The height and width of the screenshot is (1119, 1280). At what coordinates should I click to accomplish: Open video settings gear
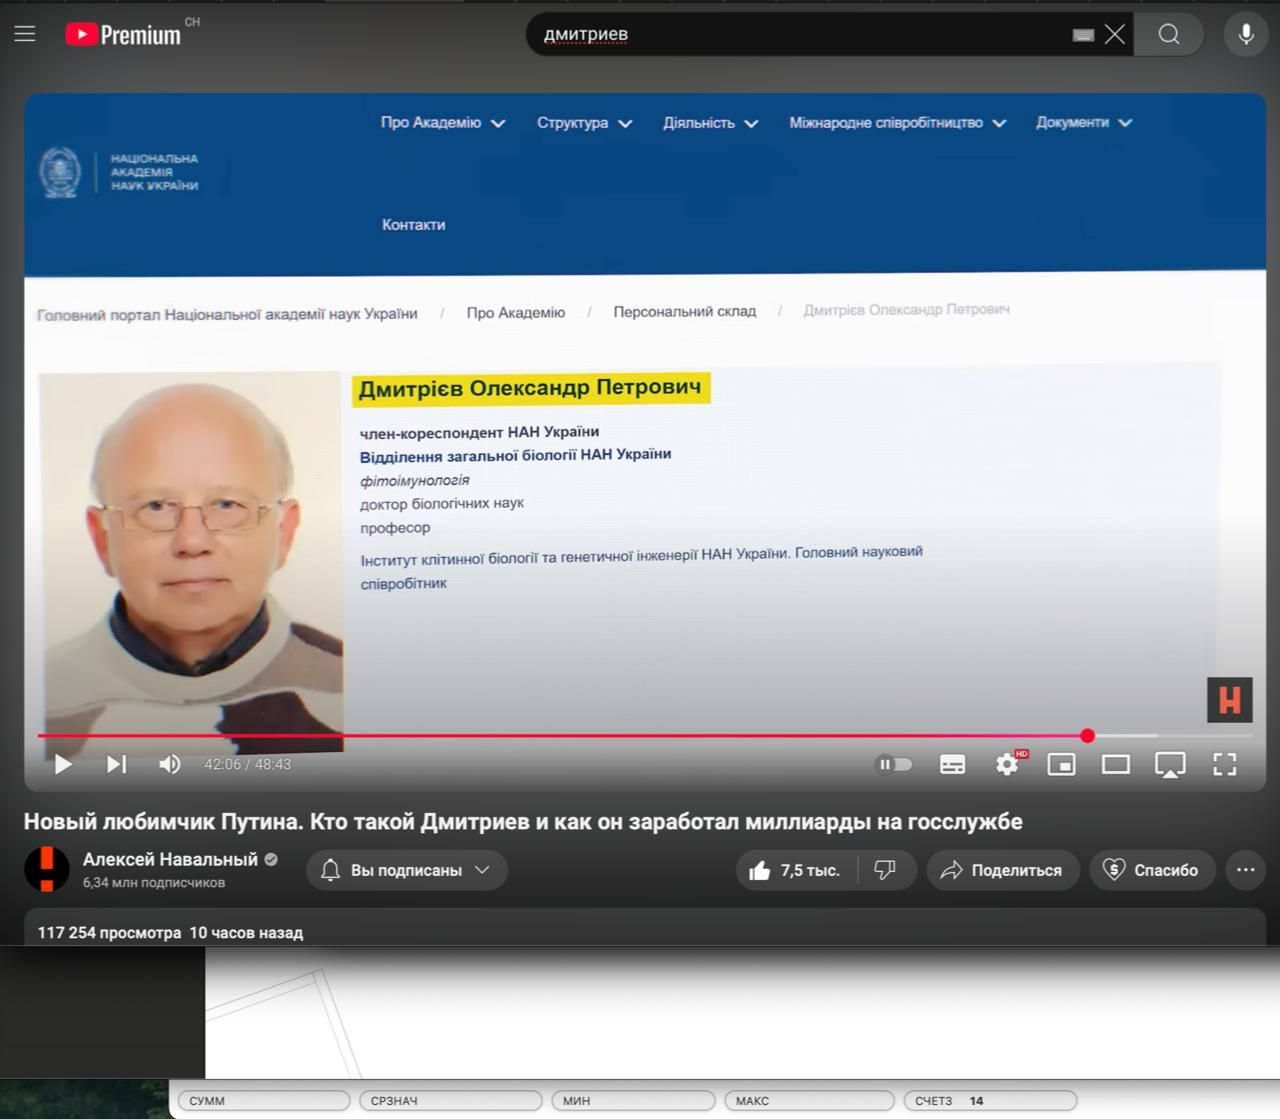(x=1007, y=764)
